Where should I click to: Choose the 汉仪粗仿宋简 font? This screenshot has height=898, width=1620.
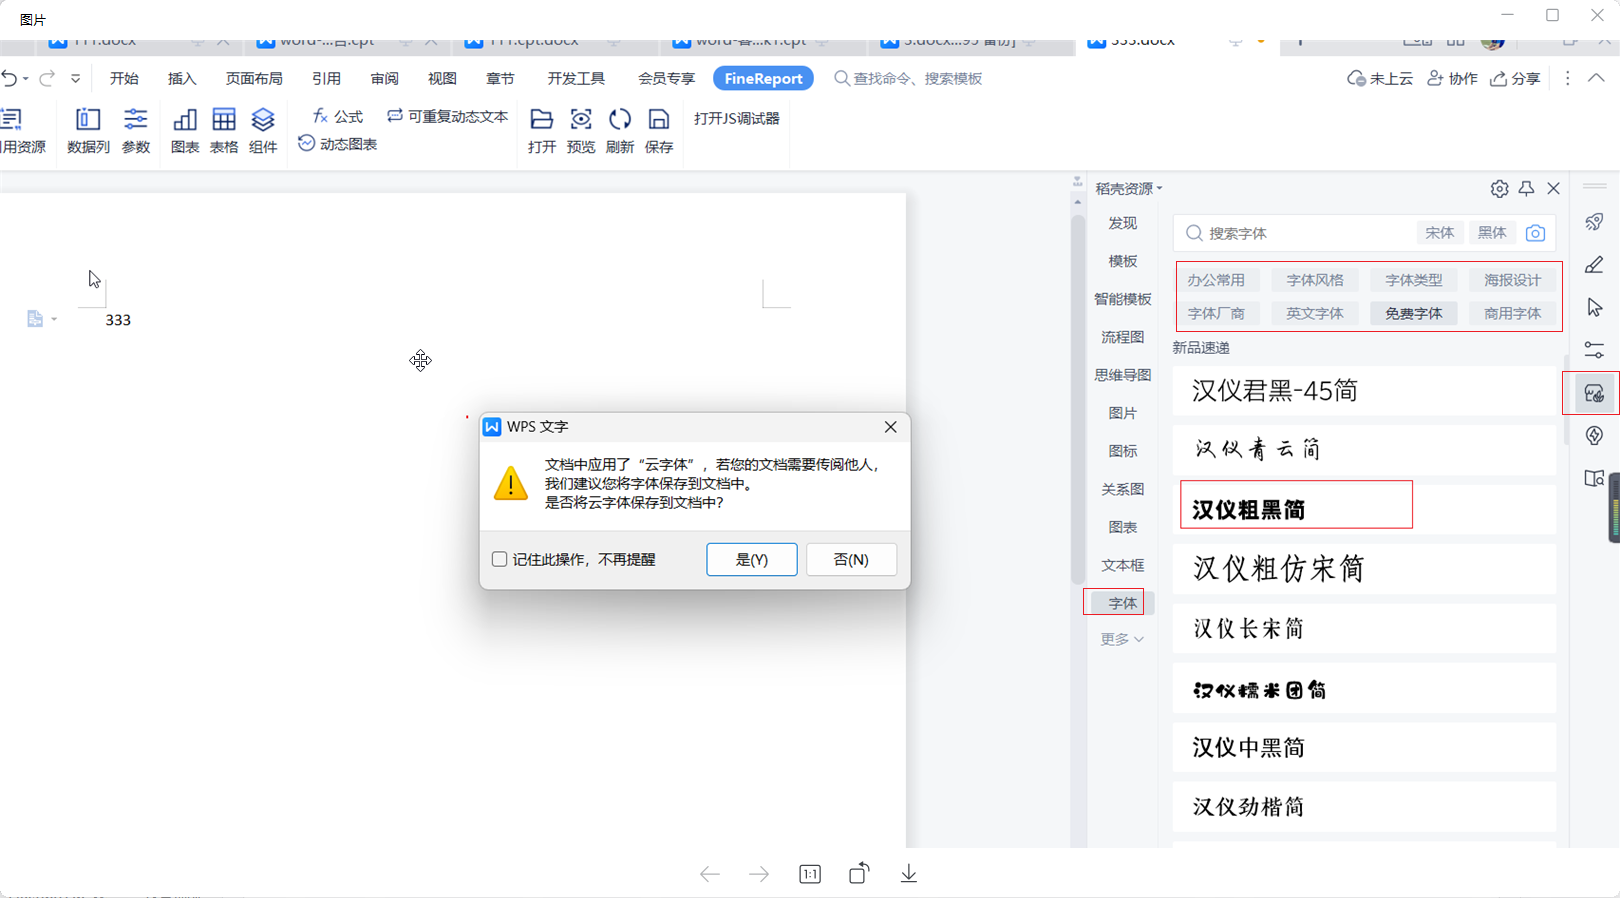(x=1364, y=569)
